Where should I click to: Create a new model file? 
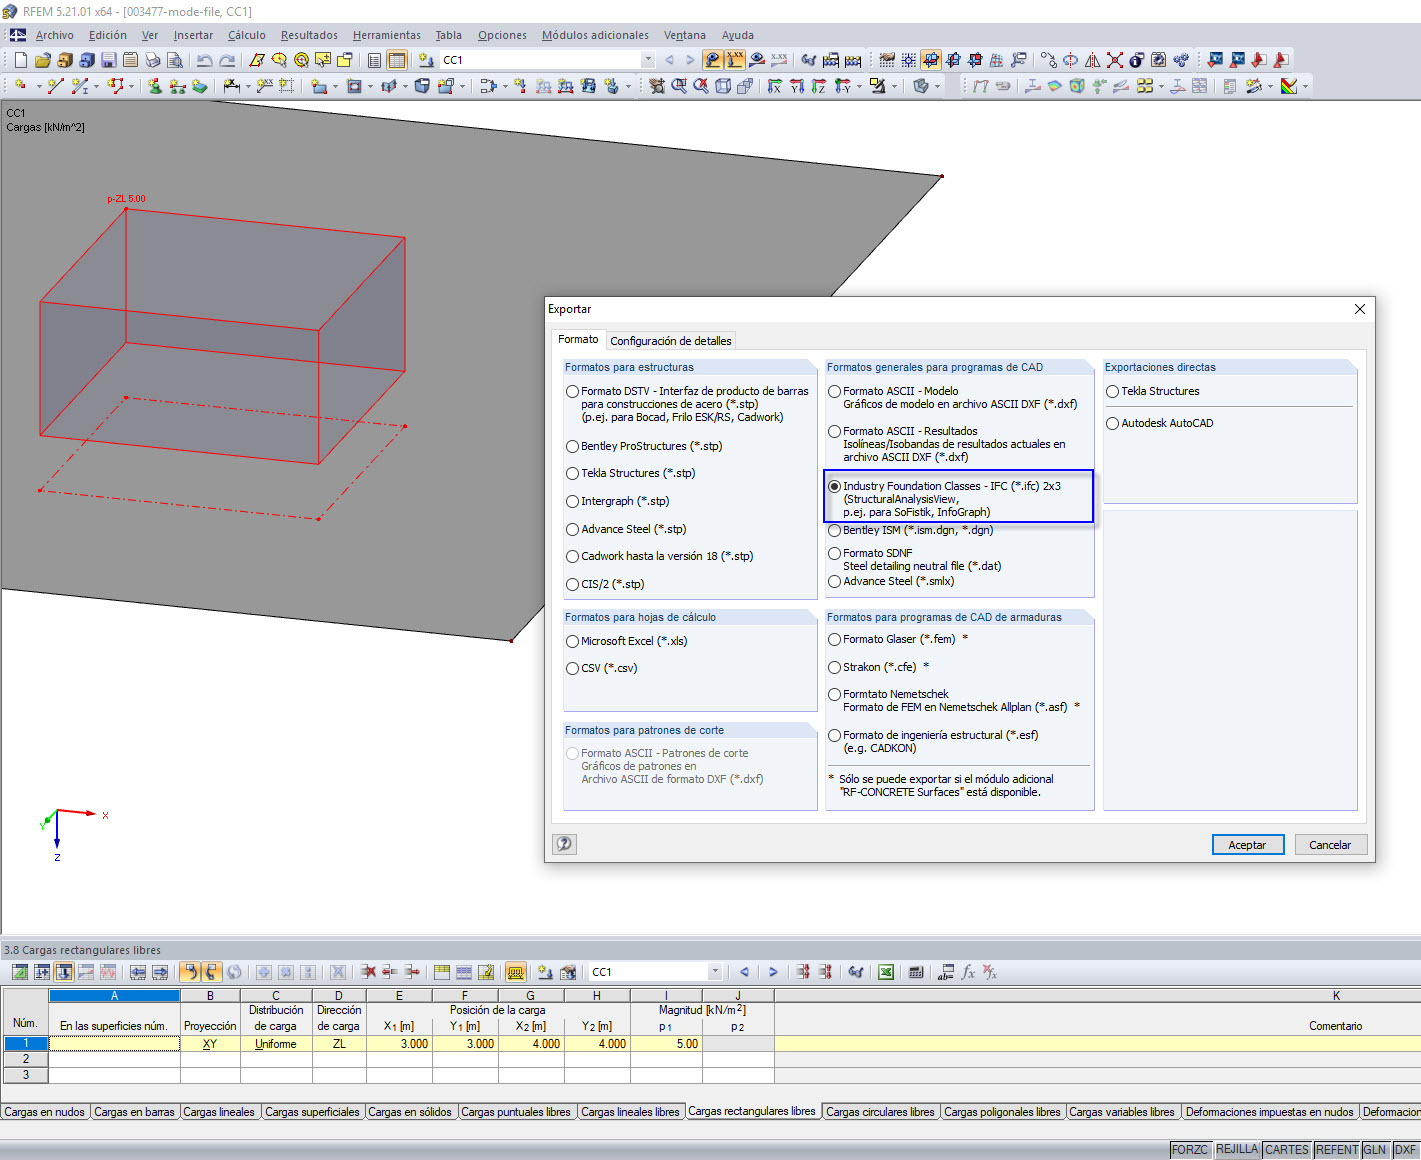tap(21, 60)
